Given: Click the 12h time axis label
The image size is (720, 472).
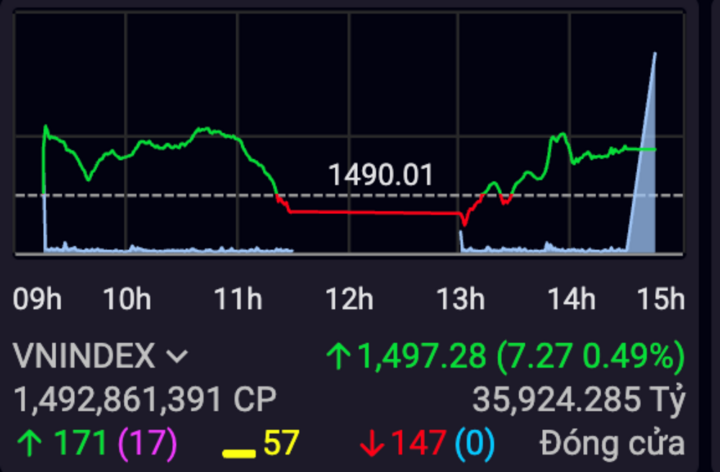Looking at the screenshot, I should tap(349, 299).
